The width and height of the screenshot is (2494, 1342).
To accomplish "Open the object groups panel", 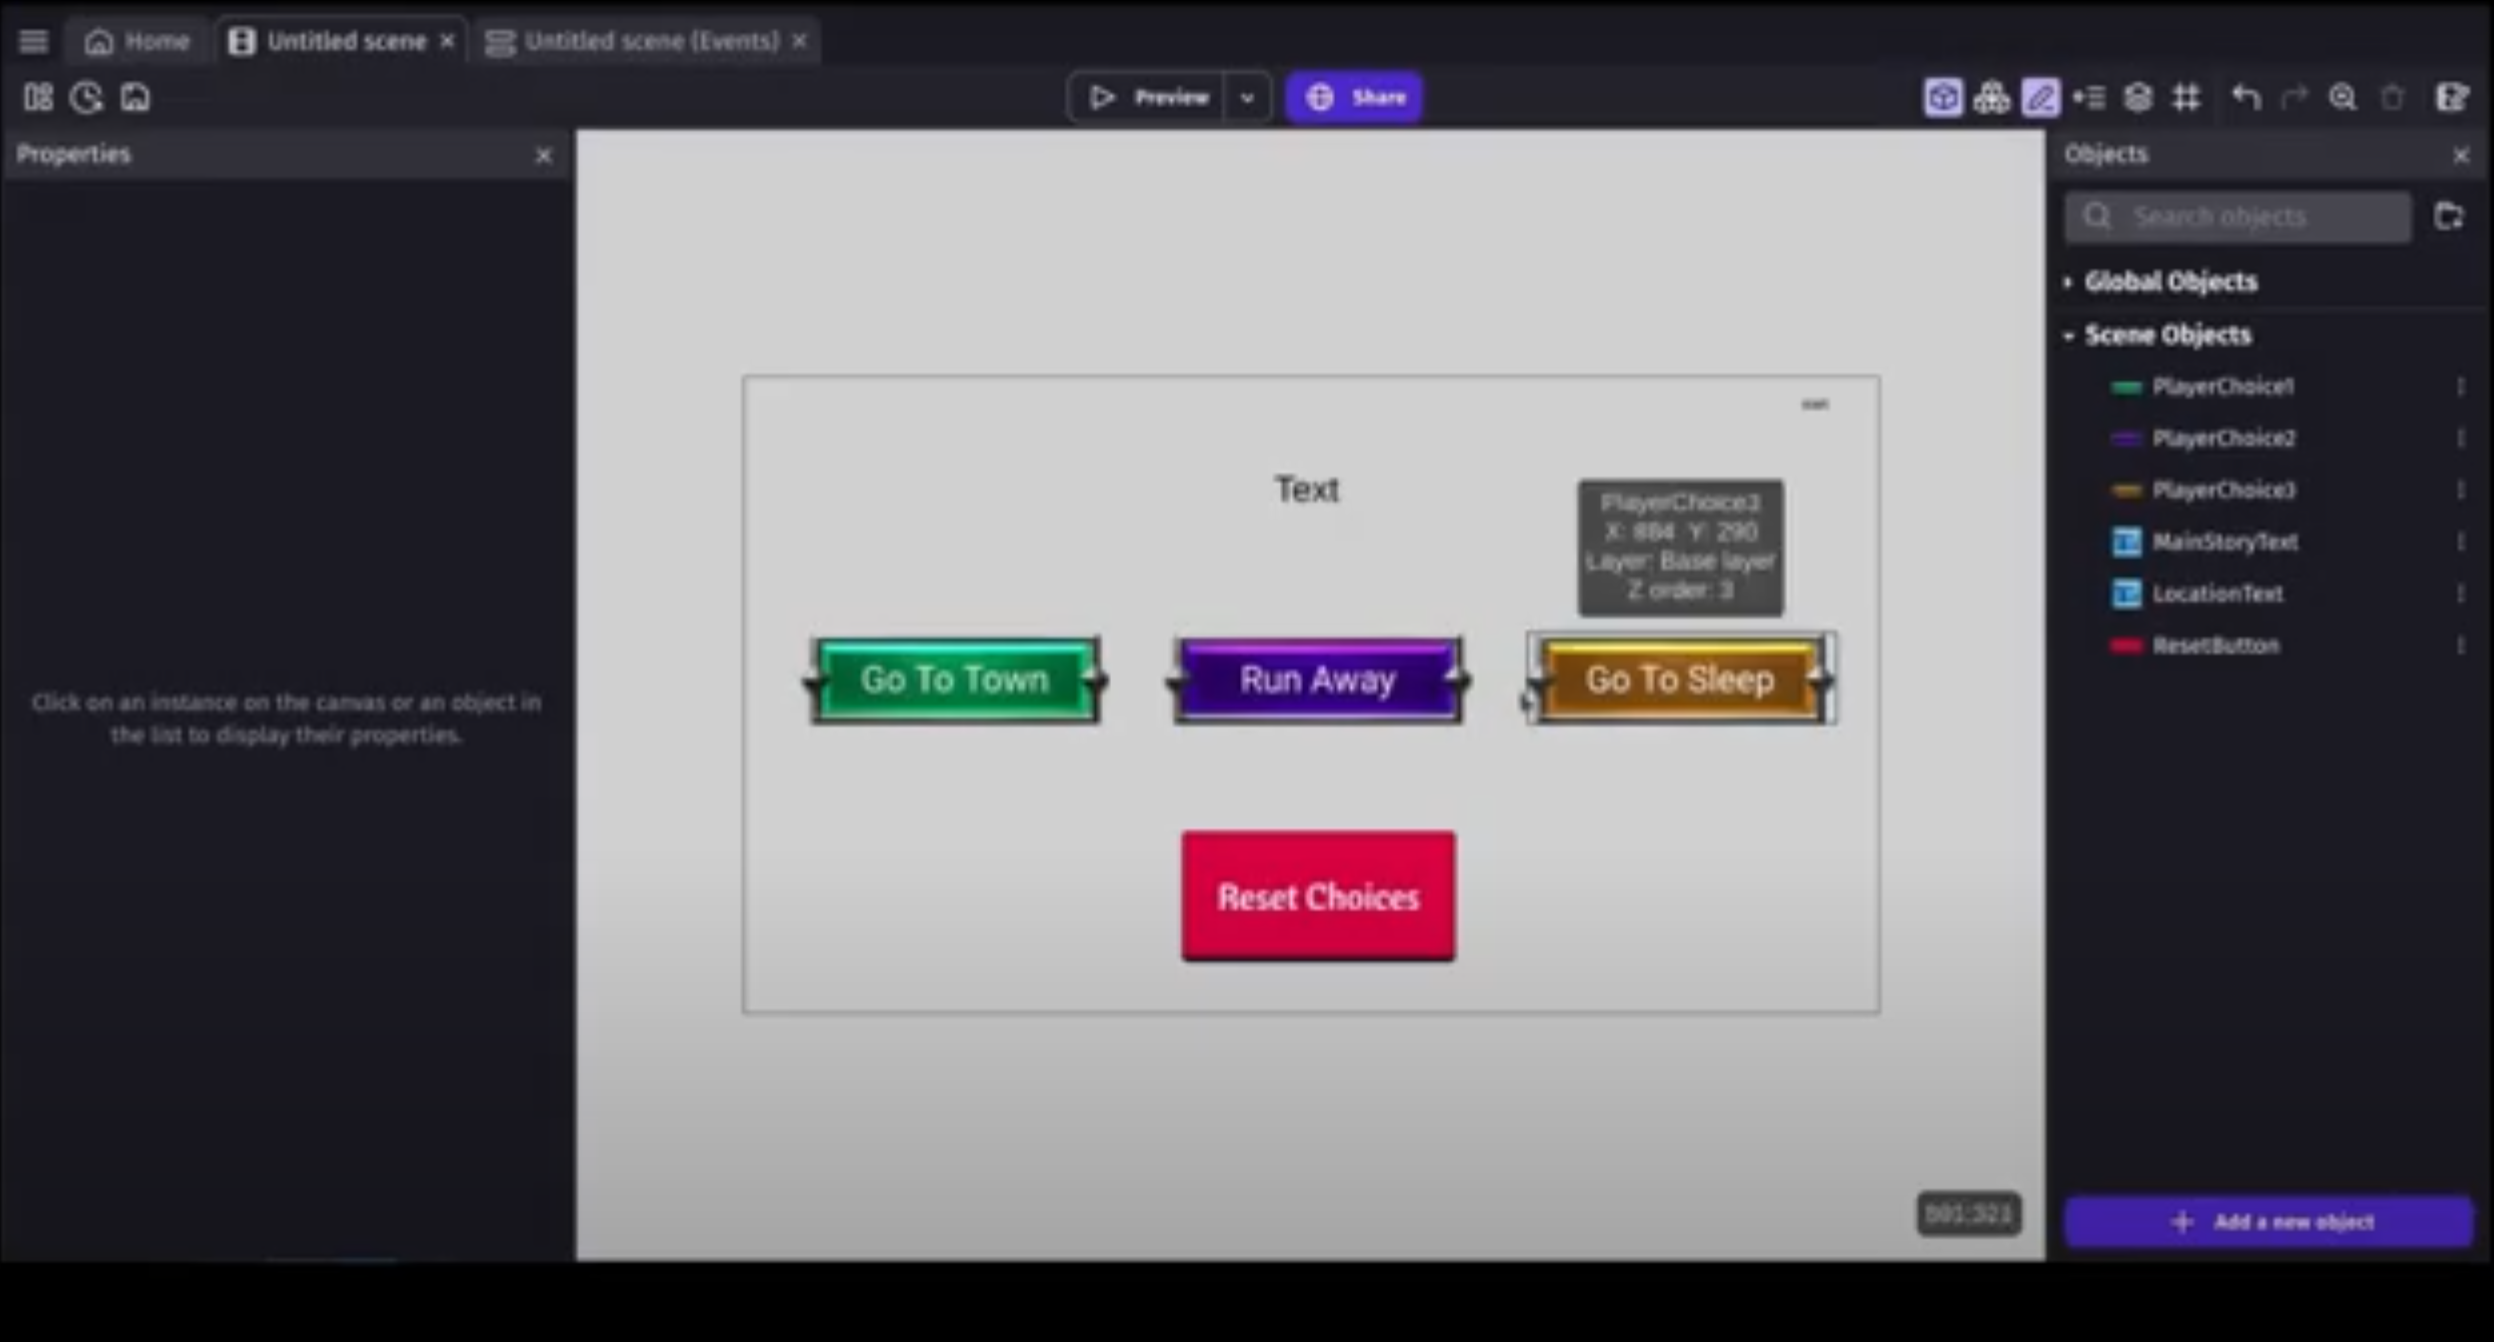I will (1991, 98).
